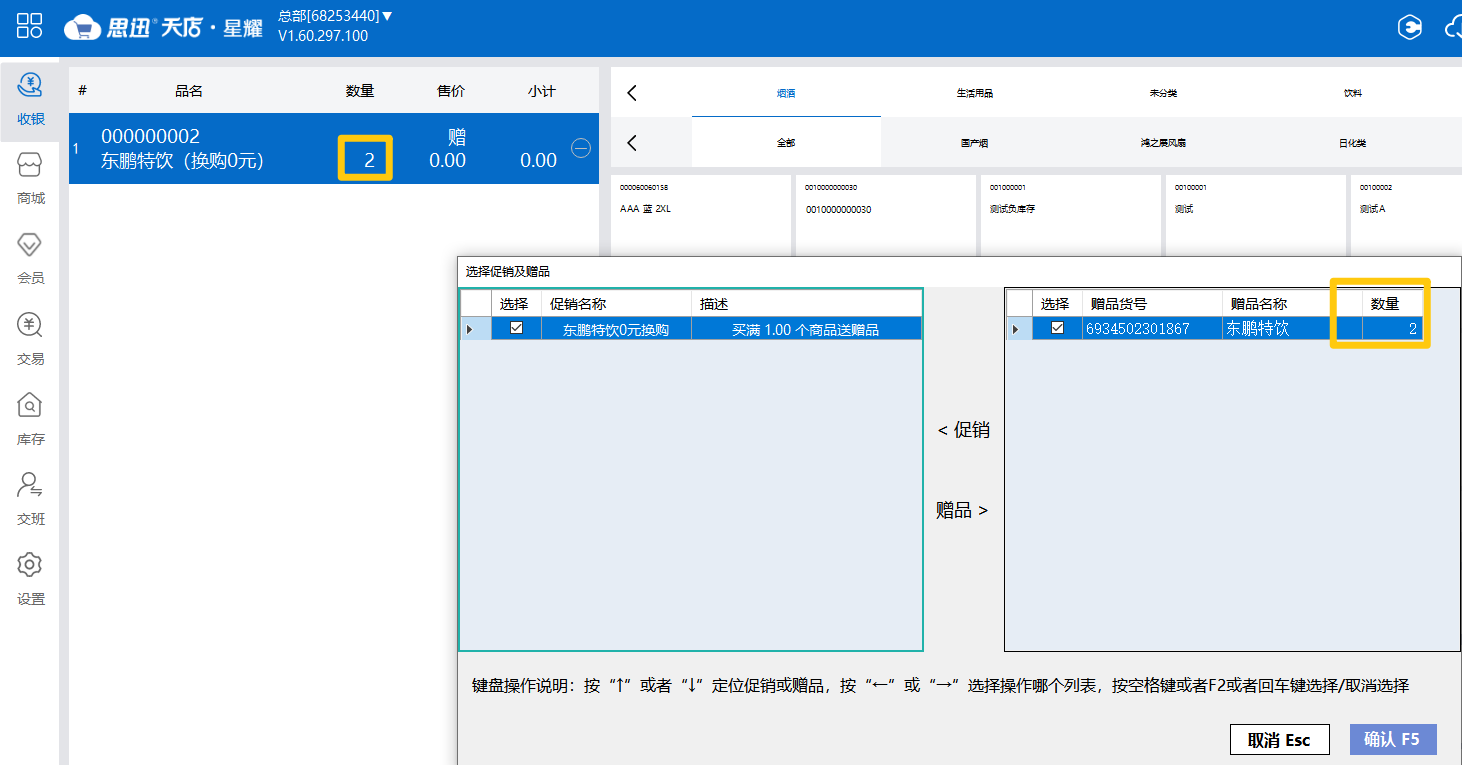Click the 小计 cart column header

pos(542,91)
